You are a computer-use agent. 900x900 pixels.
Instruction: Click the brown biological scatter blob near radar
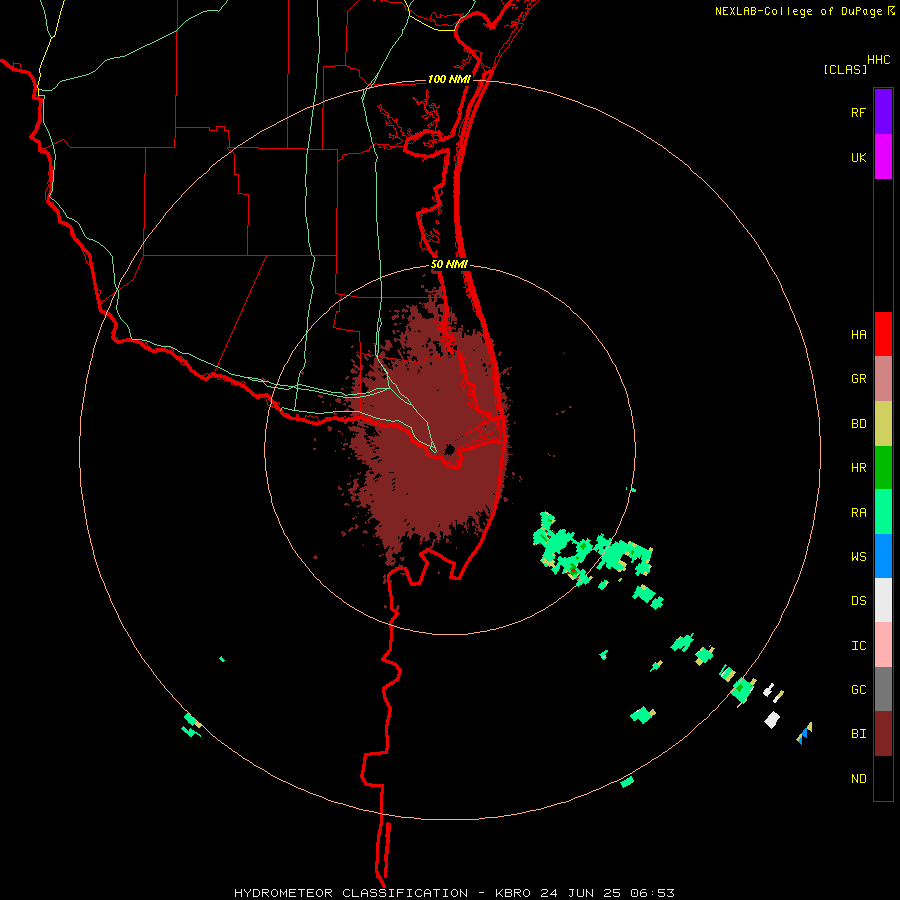[x=430, y=436]
